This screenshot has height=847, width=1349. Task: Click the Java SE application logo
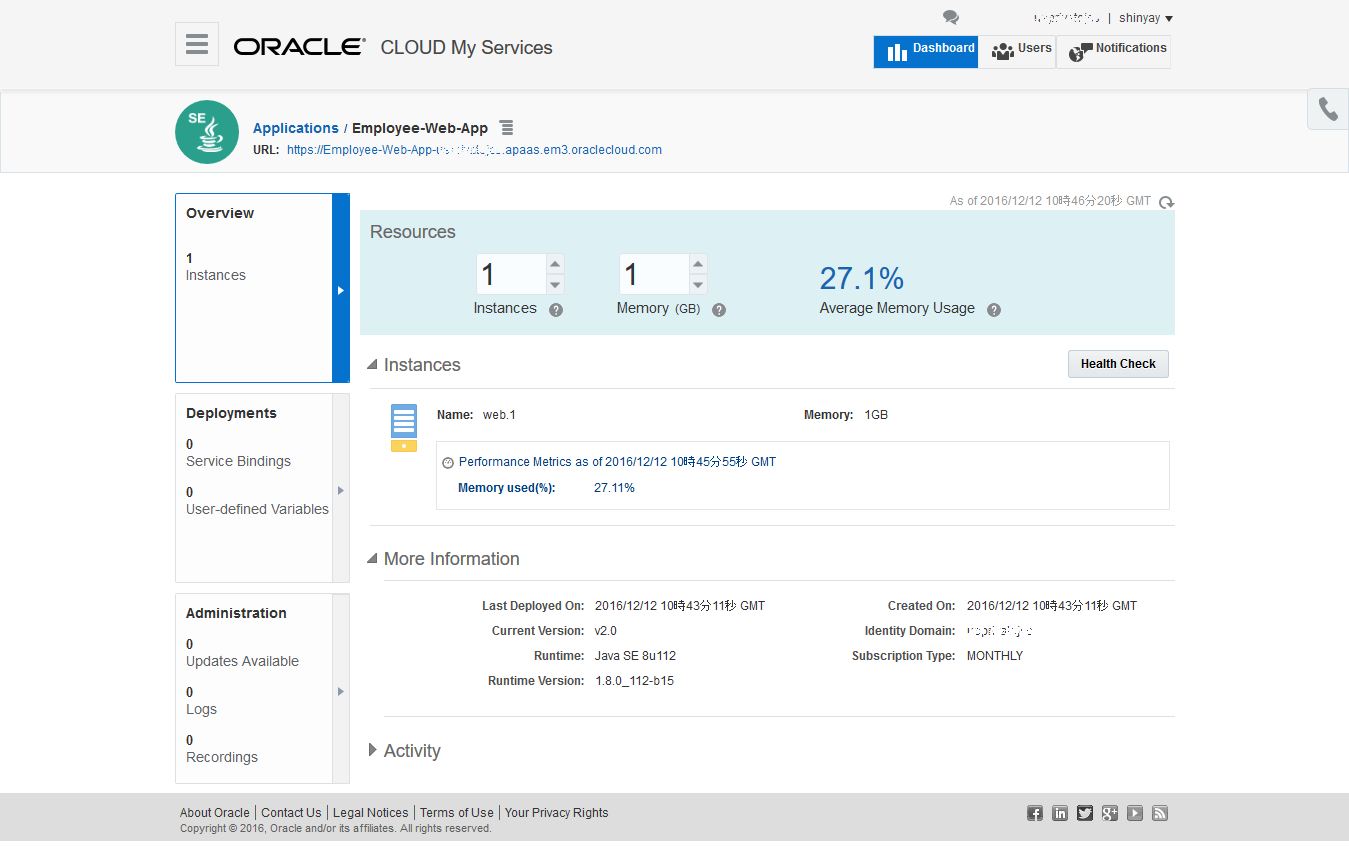point(207,132)
